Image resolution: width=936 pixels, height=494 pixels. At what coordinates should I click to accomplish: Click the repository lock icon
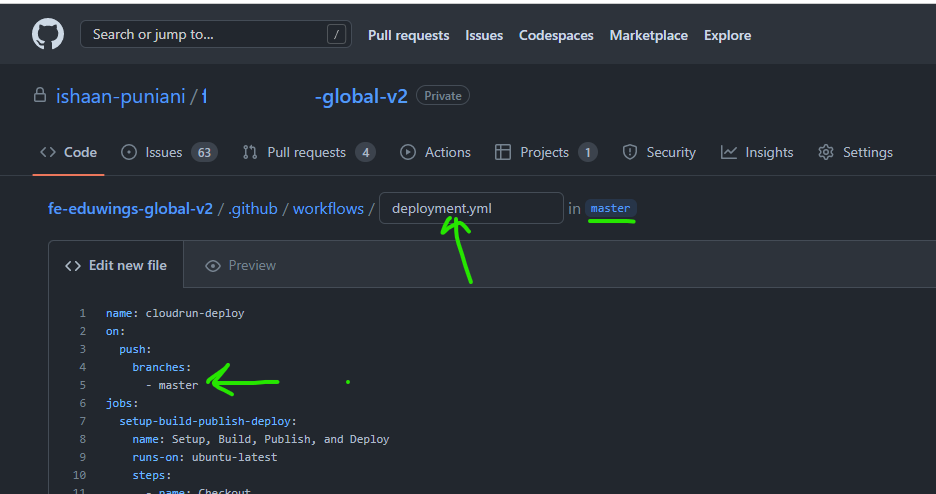pos(40,95)
